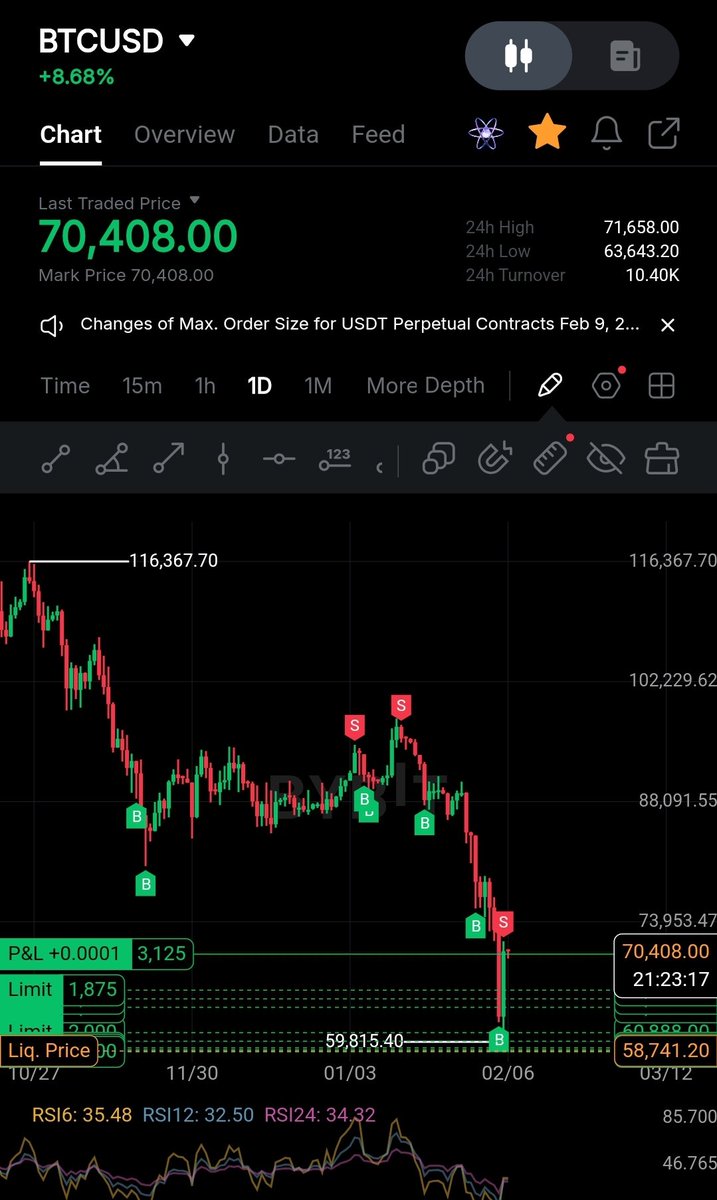Image resolution: width=717 pixels, height=1200 pixels.
Task: Click the 59,815.40 low price label
Action: point(364,1041)
